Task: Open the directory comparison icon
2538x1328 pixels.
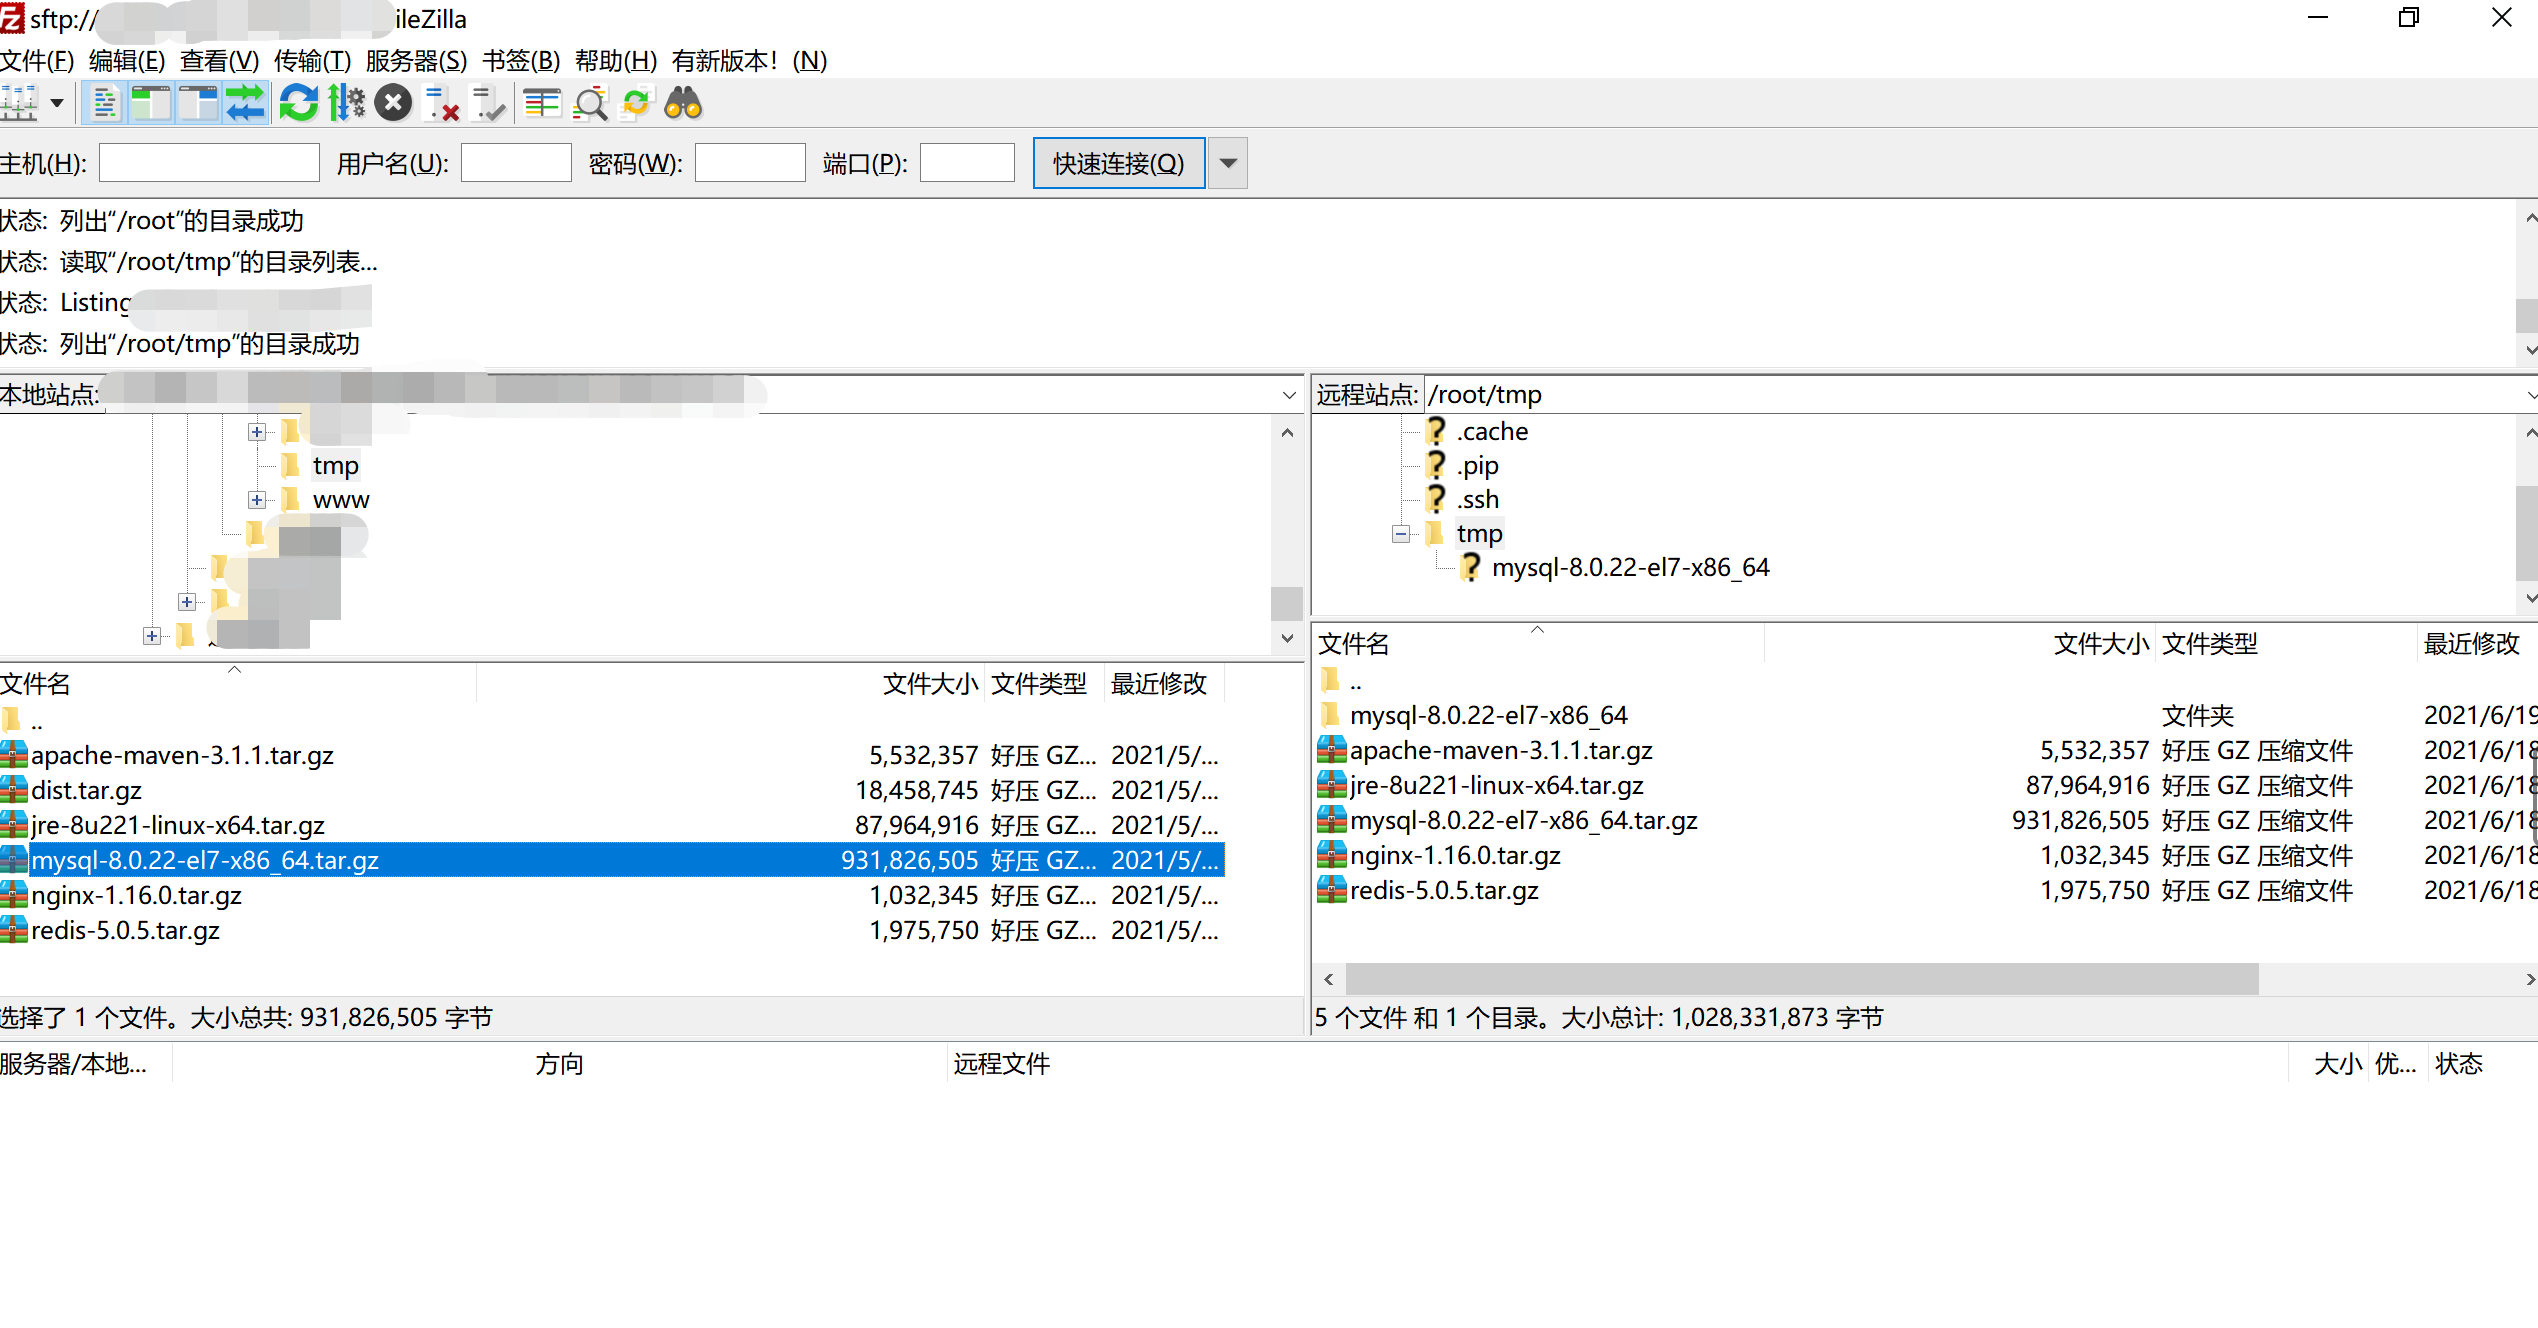Action: [542, 103]
